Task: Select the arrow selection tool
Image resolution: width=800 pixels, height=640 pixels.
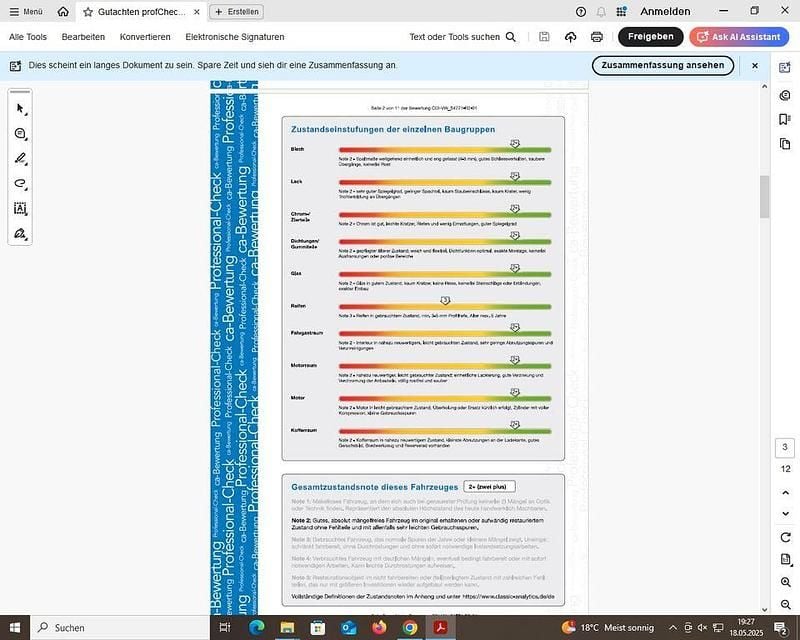Action: 20,109
